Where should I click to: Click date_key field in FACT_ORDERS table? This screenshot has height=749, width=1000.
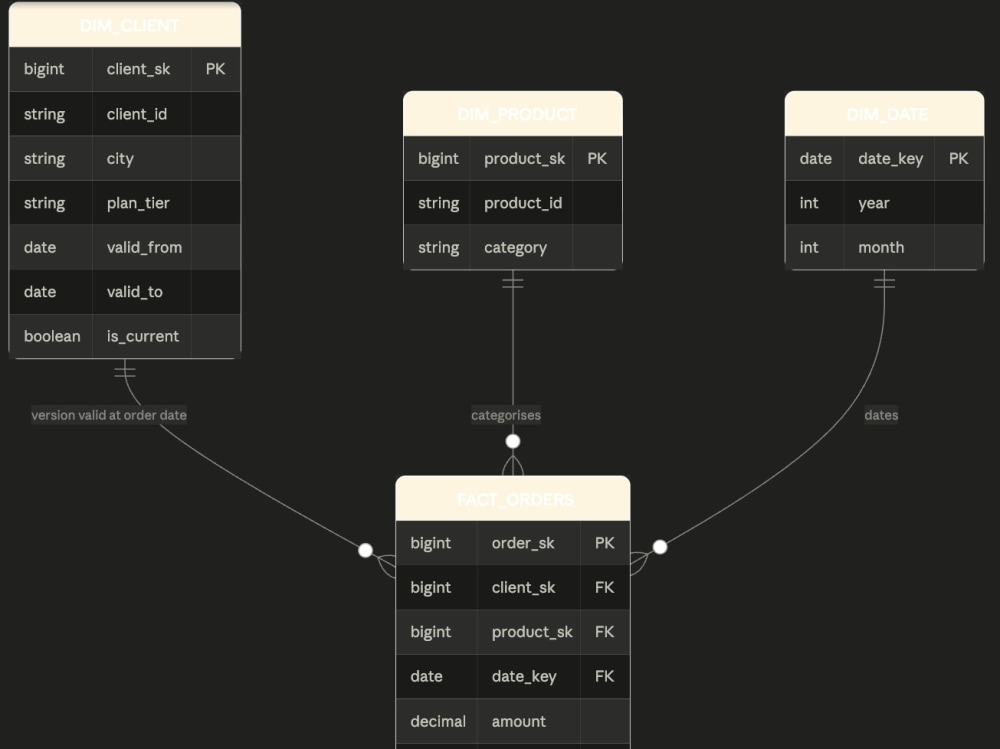pyautogui.click(x=524, y=676)
